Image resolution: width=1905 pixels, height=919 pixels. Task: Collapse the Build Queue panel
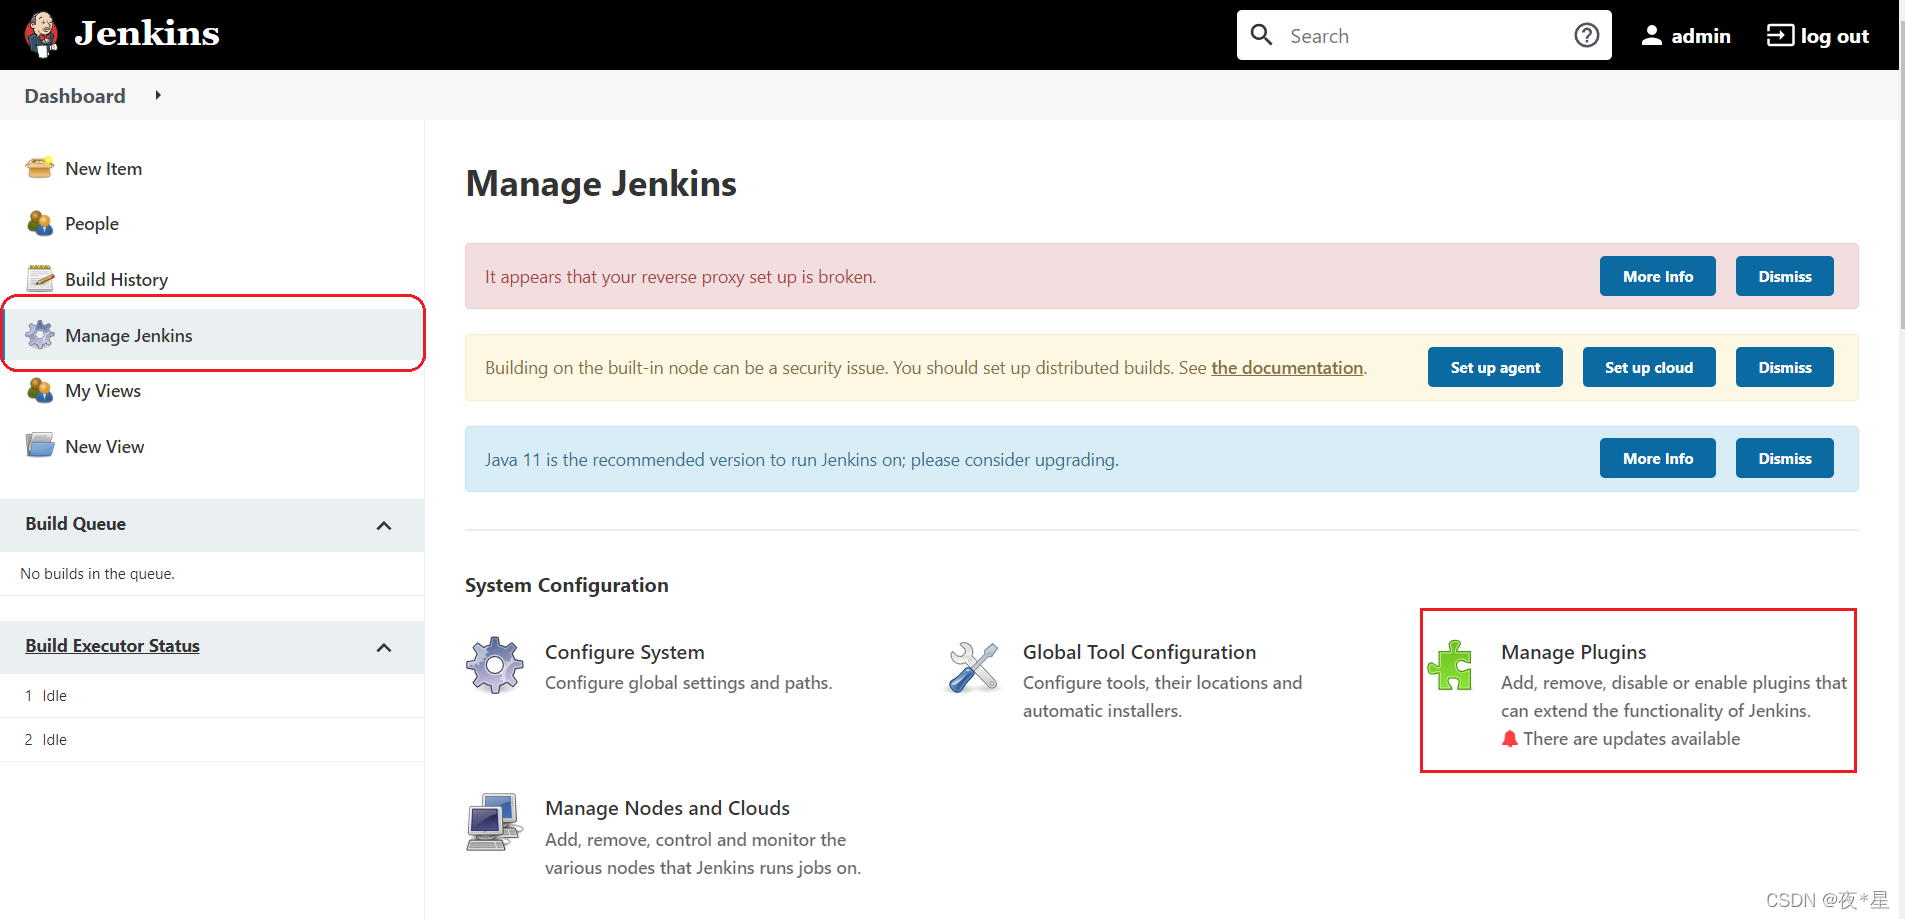[x=384, y=525]
